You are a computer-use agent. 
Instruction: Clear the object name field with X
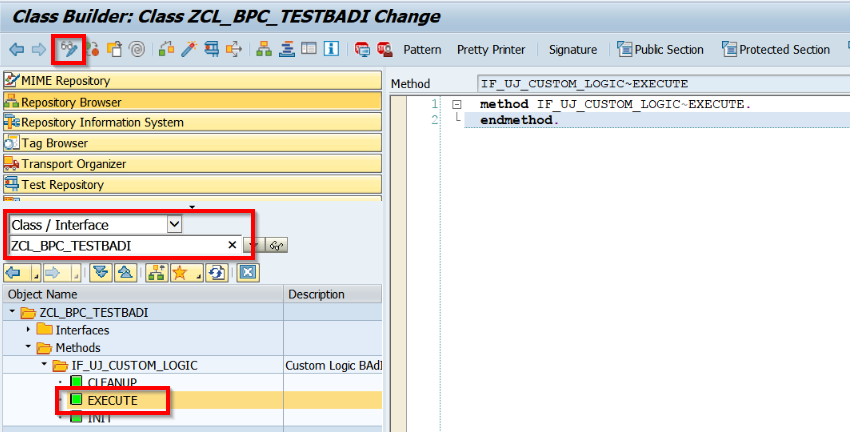pos(232,245)
